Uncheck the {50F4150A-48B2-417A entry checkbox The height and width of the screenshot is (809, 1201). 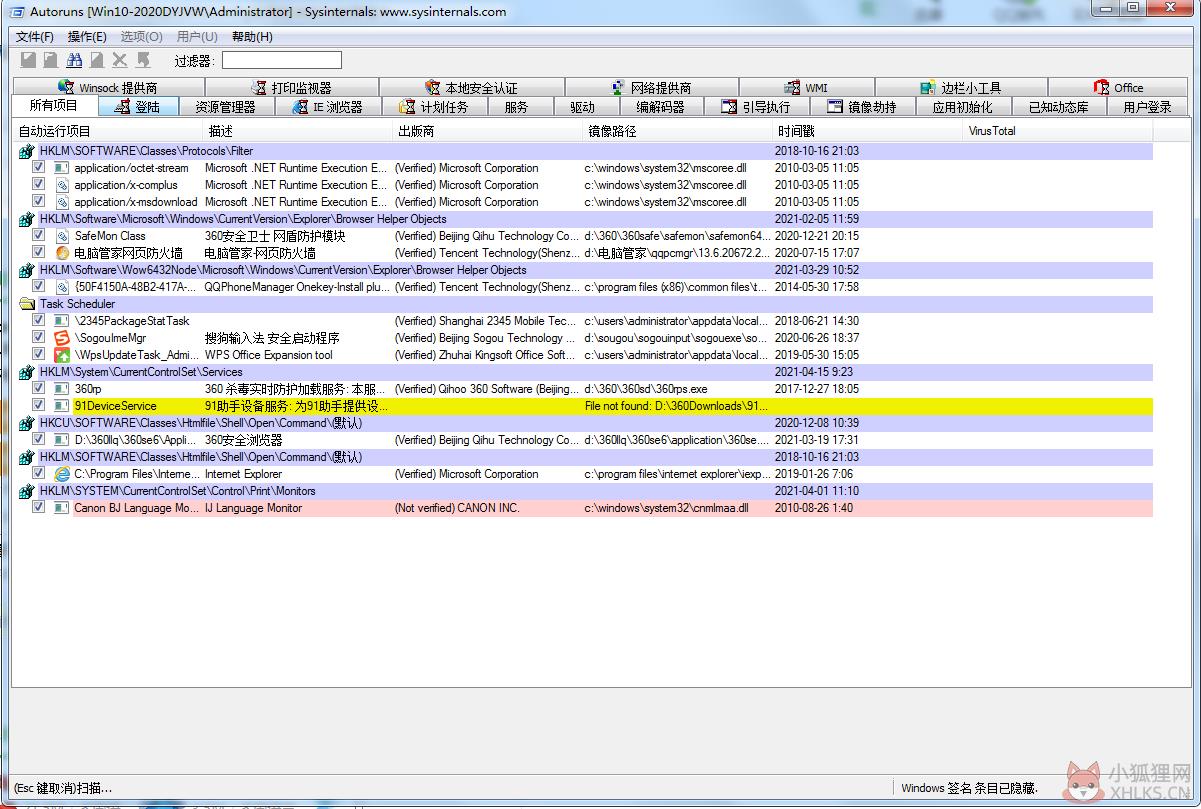coord(38,287)
